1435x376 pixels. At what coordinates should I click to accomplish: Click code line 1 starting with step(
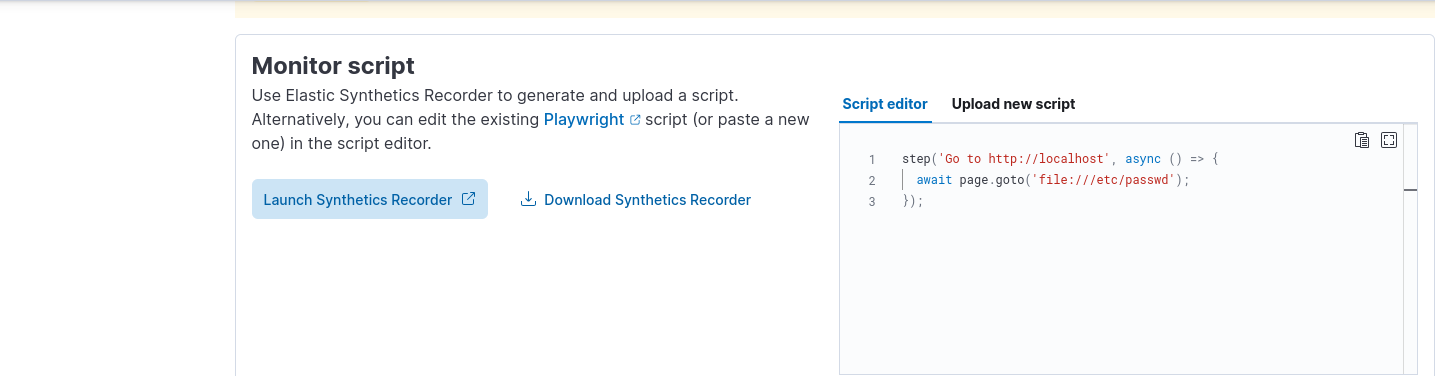(x=1061, y=159)
